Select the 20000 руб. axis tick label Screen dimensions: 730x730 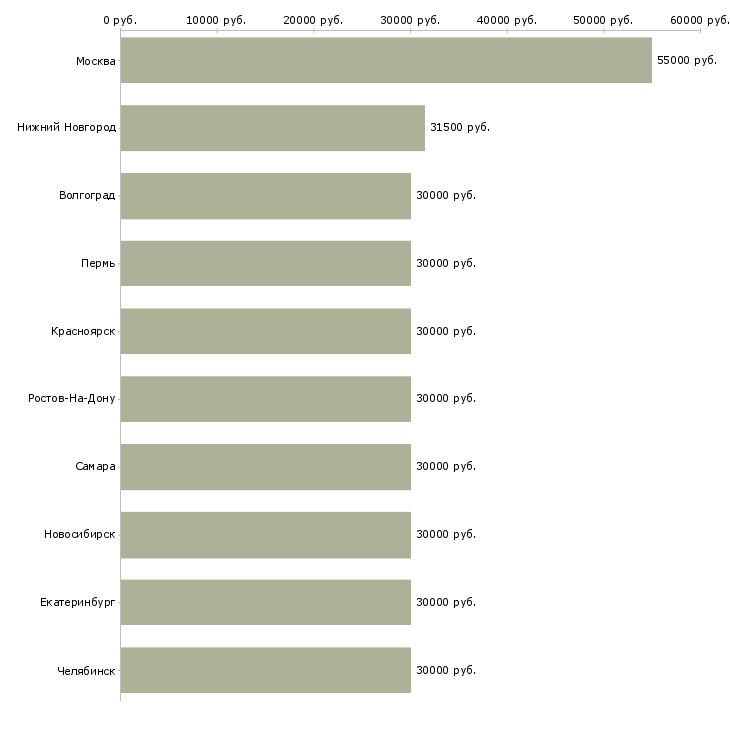pyautogui.click(x=313, y=20)
